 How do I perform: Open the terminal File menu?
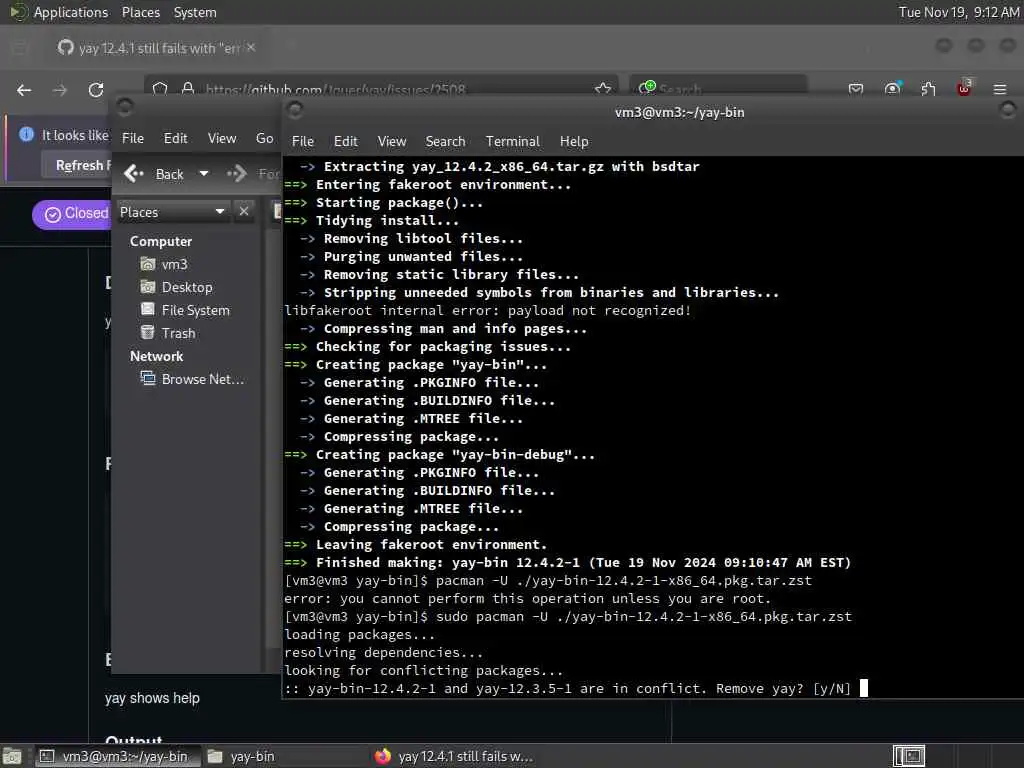[302, 141]
